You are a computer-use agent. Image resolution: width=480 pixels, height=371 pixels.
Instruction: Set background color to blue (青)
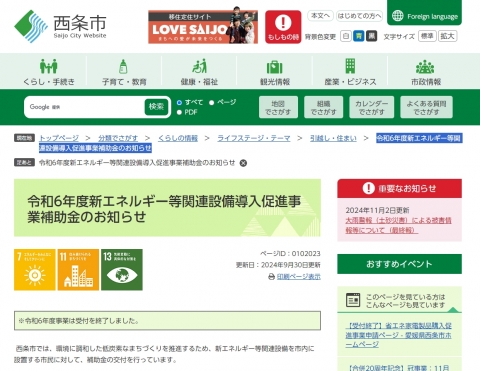click(x=359, y=36)
